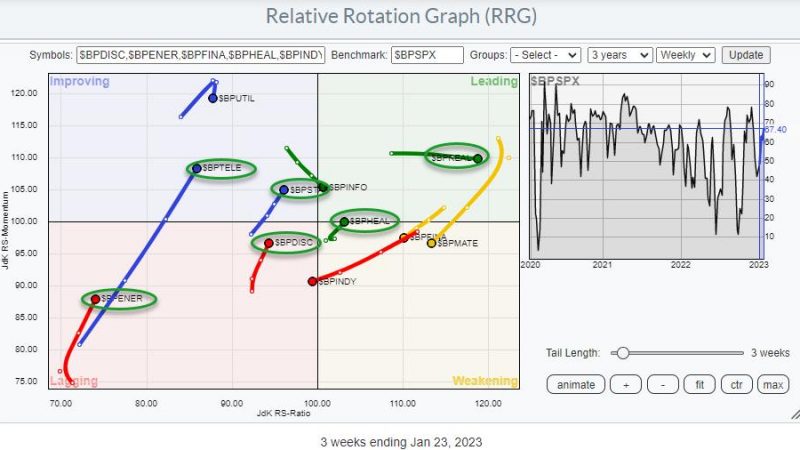Click the blue $BPSTA data point
This screenshot has width=800, height=450.
point(284,190)
